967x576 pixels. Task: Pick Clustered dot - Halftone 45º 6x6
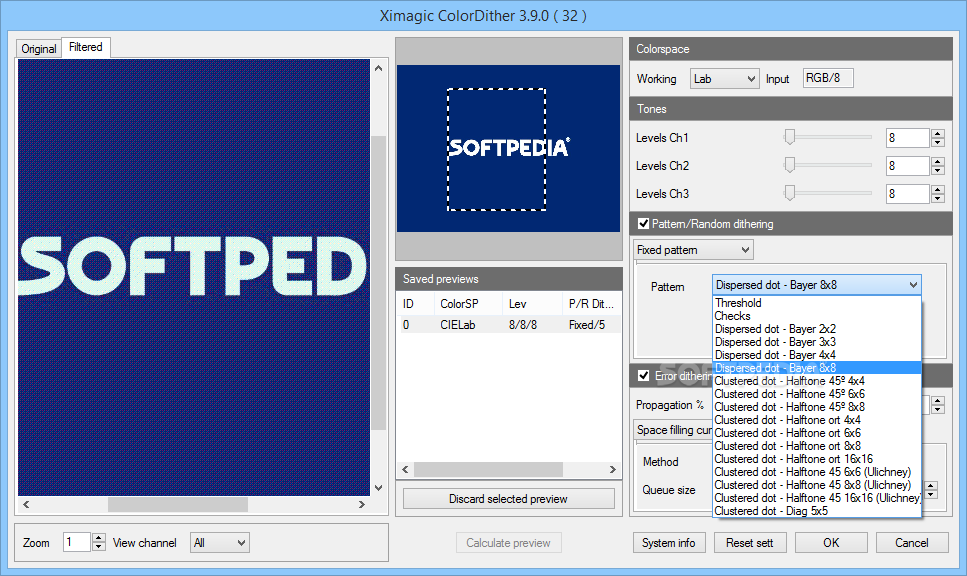click(817, 394)
